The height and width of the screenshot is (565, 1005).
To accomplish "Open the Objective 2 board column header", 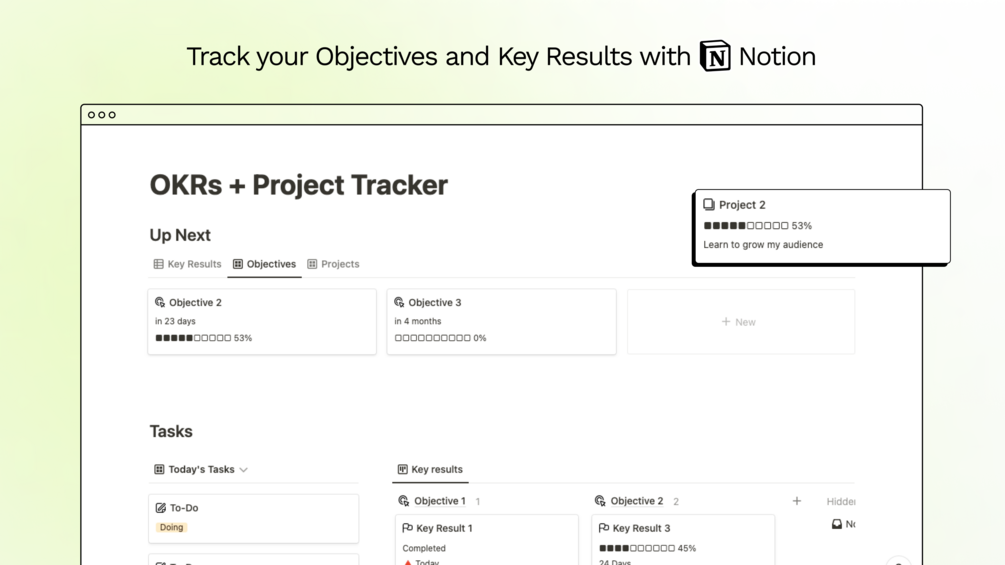I will 636,501.
